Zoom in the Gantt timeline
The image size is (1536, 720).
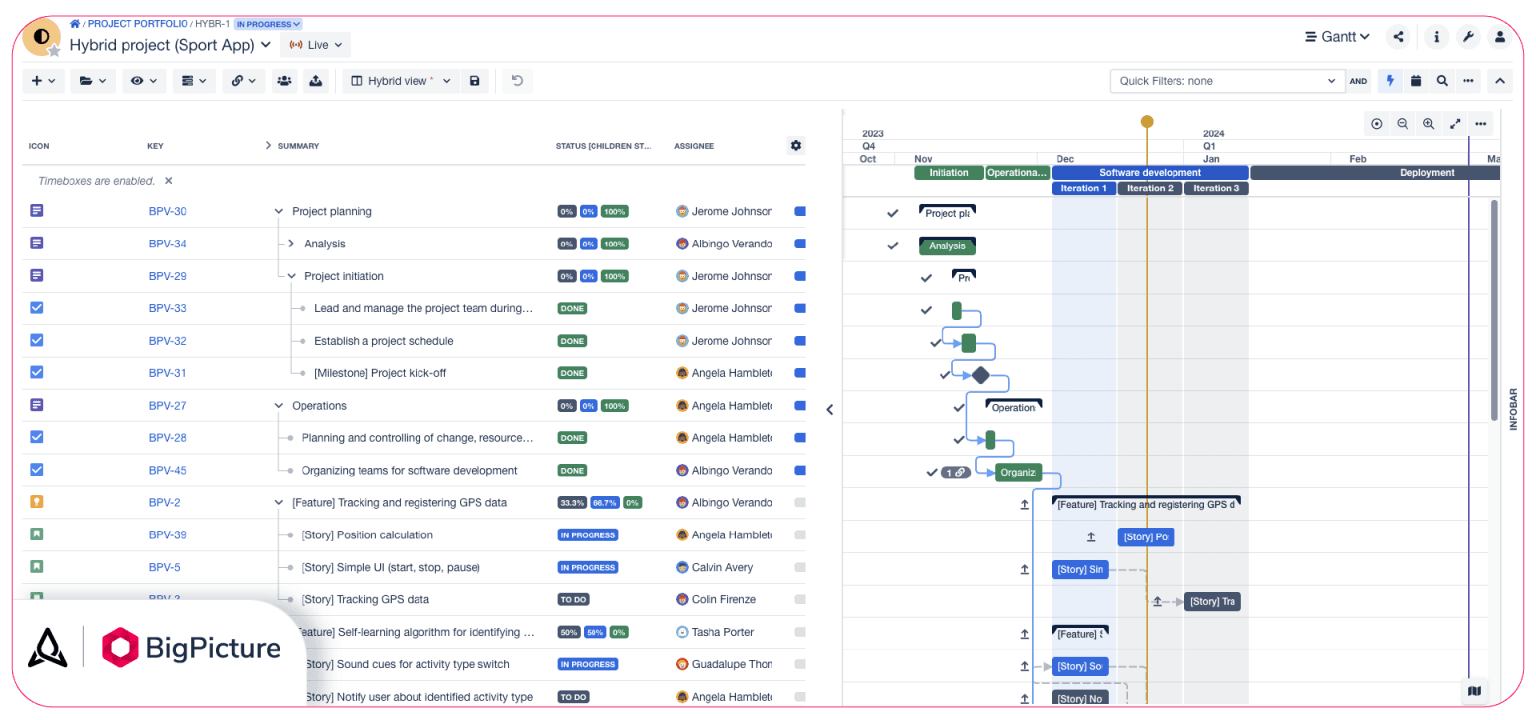coord(1429,124)
